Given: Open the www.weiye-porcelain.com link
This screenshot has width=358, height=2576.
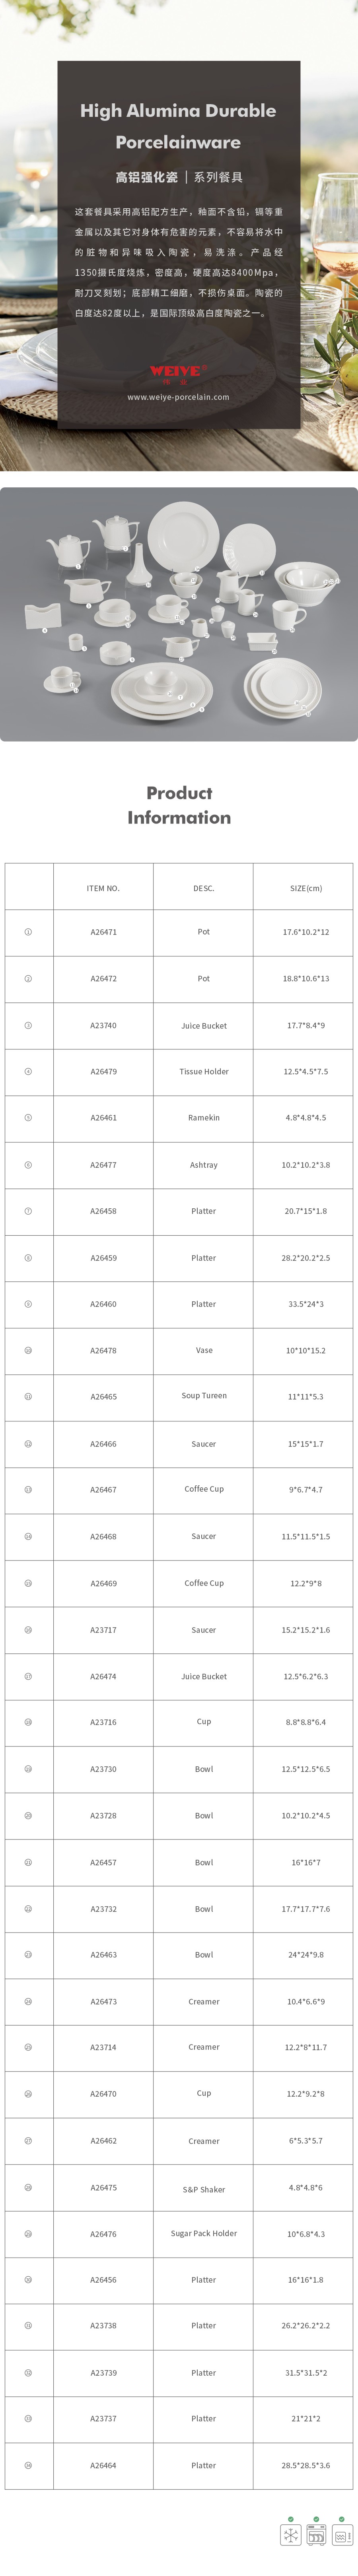Looking at the screenshot, I should click(178, 397).
